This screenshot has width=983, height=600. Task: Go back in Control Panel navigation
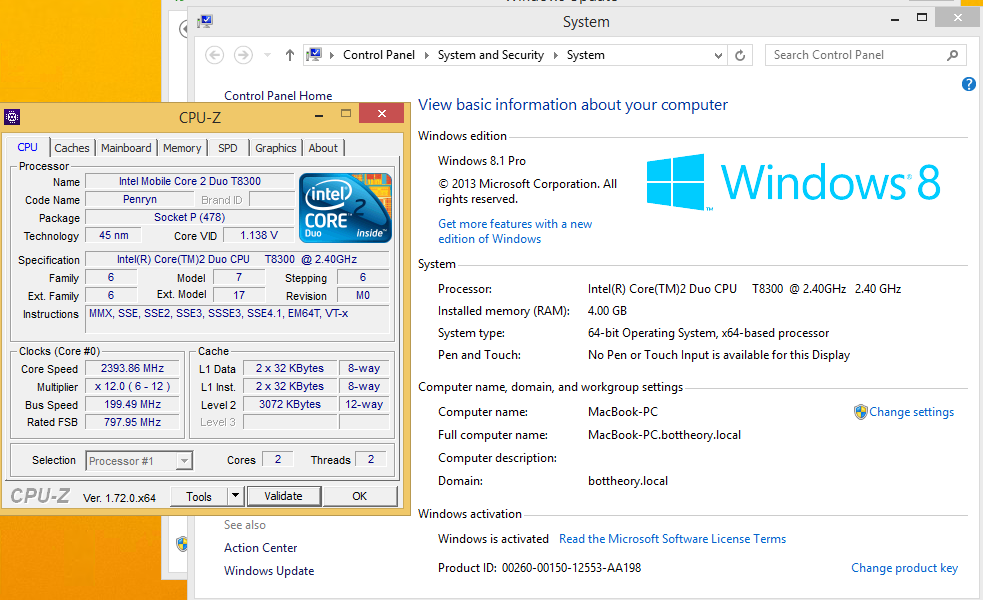coord(214,55)
